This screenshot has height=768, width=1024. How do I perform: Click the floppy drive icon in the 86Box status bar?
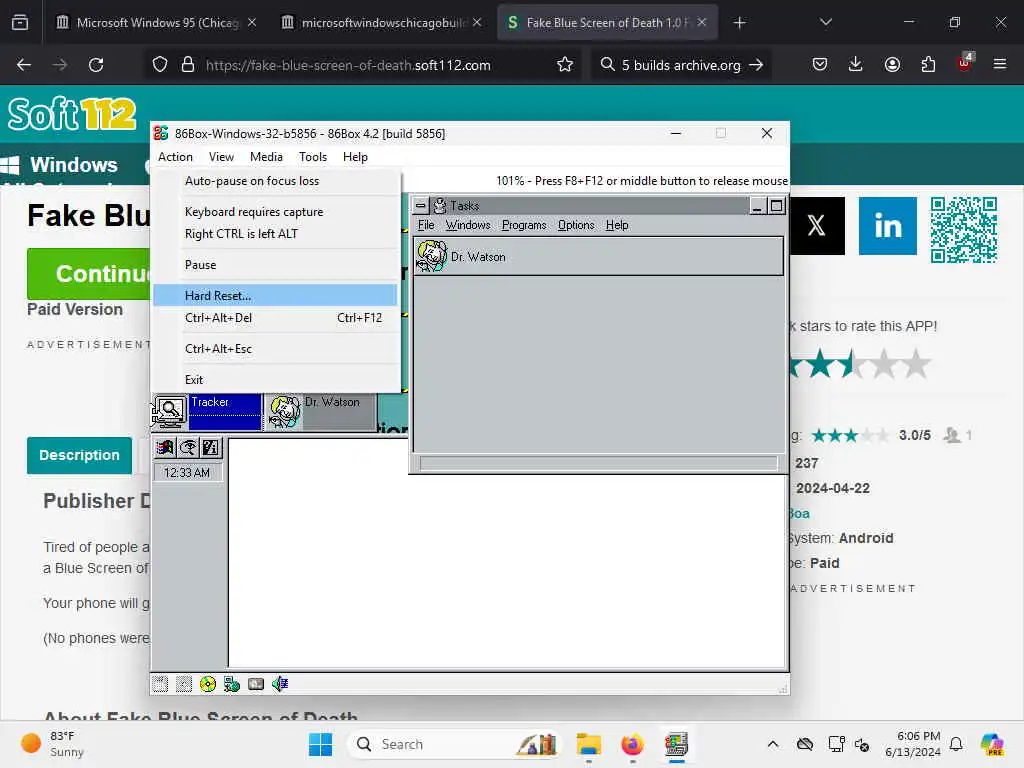click(x=160, y=684)
